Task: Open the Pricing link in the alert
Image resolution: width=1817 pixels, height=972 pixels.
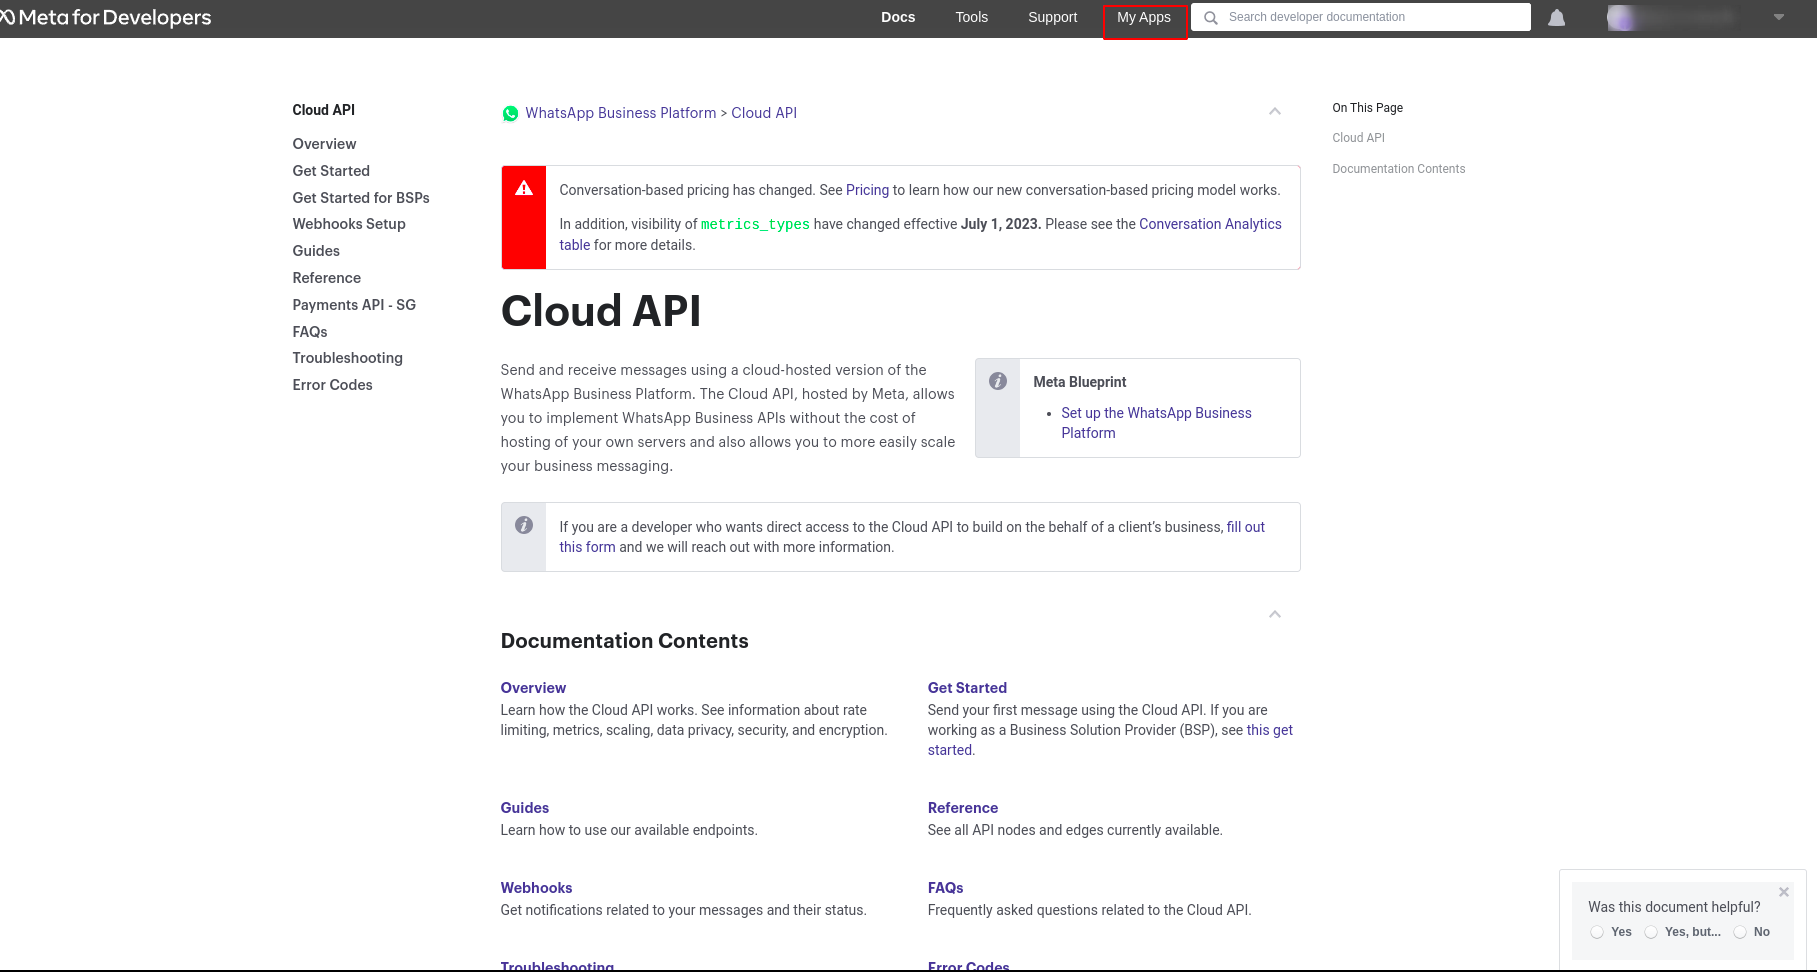Action: point(867,190)
